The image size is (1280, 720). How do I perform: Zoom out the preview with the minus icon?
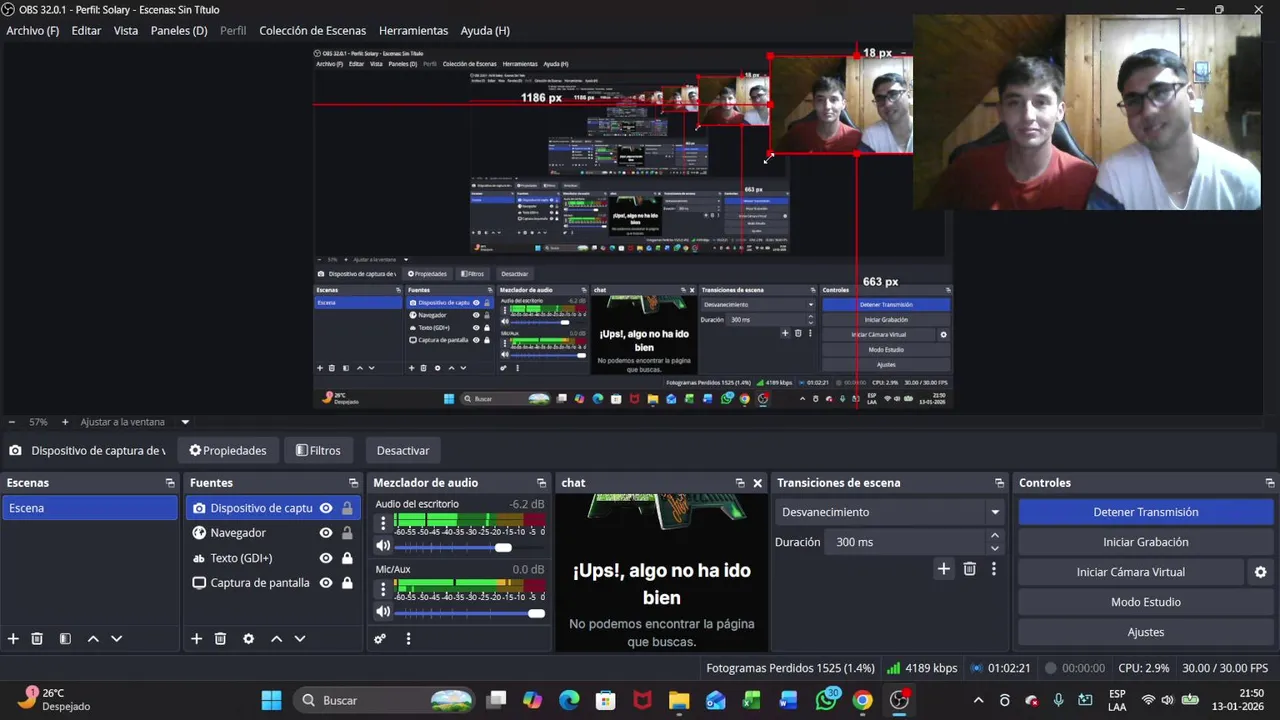12,422
